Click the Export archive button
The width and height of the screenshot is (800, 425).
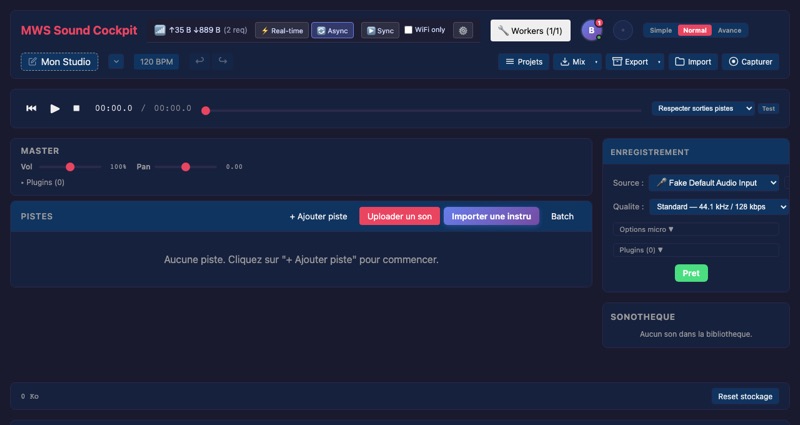(x=630, y=62)
